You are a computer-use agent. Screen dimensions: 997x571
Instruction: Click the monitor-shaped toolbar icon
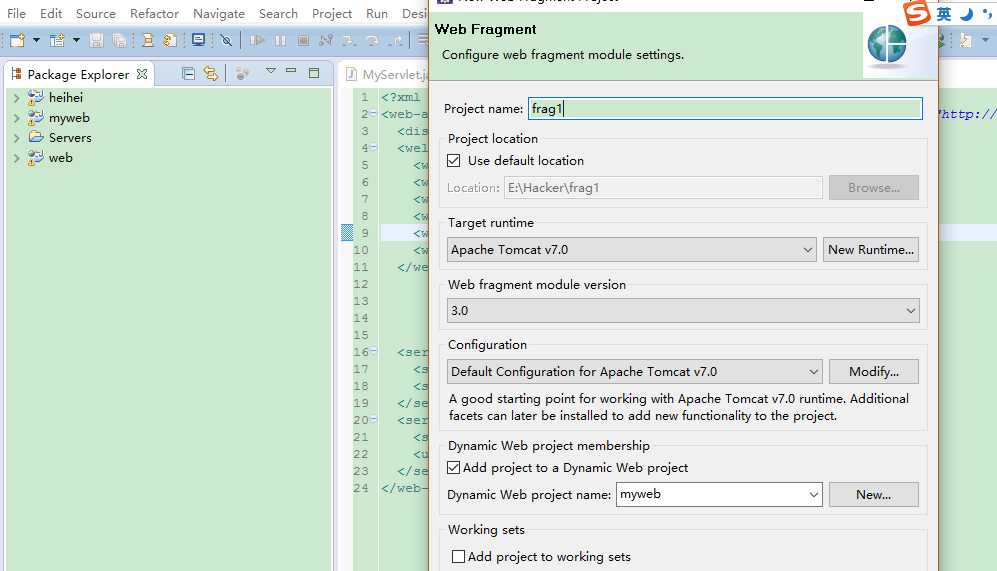tap(198, 40)
